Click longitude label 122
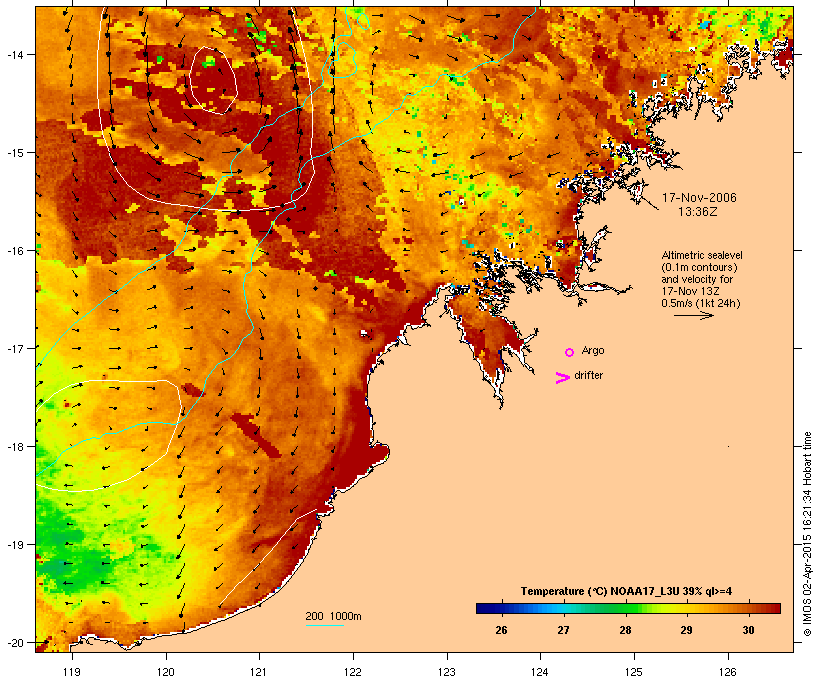Image resolution: width=820 pixels, height=680 pixels. coord(352,672)
